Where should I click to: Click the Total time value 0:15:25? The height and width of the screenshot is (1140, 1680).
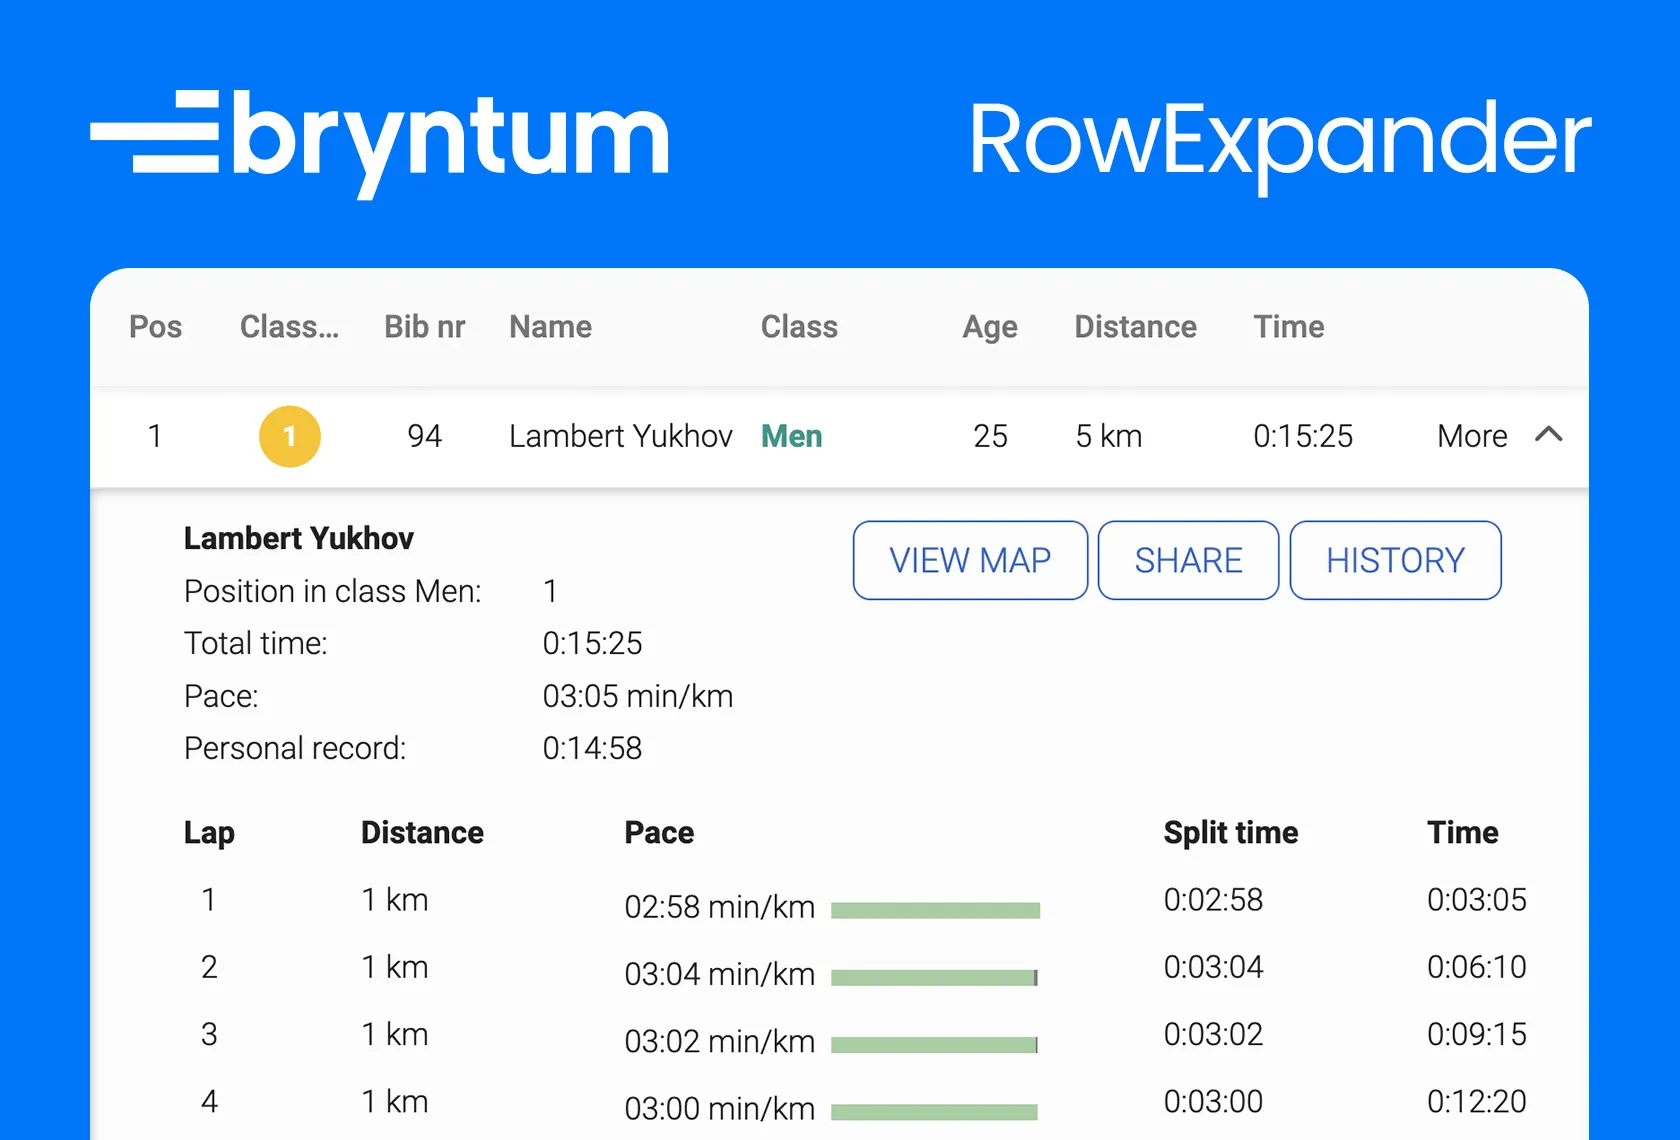pos(592,643)
